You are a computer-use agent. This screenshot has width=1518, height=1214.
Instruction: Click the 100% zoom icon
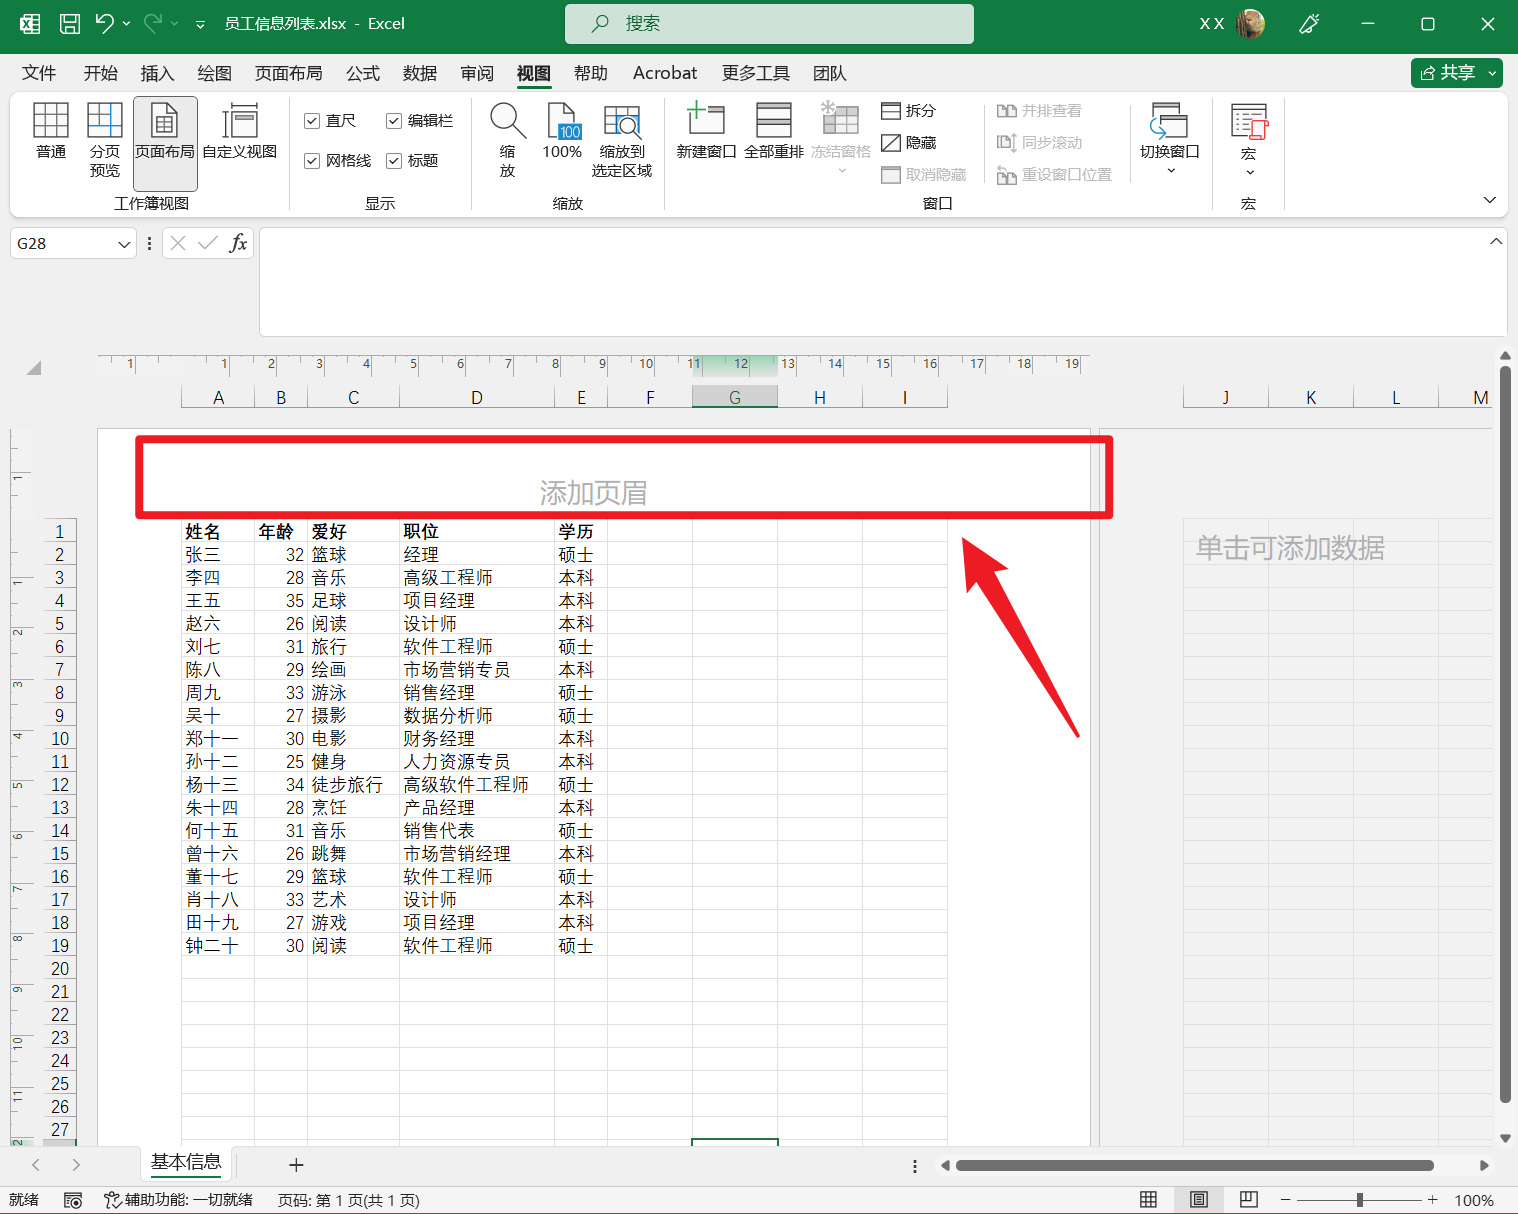[x=562, y=137]
